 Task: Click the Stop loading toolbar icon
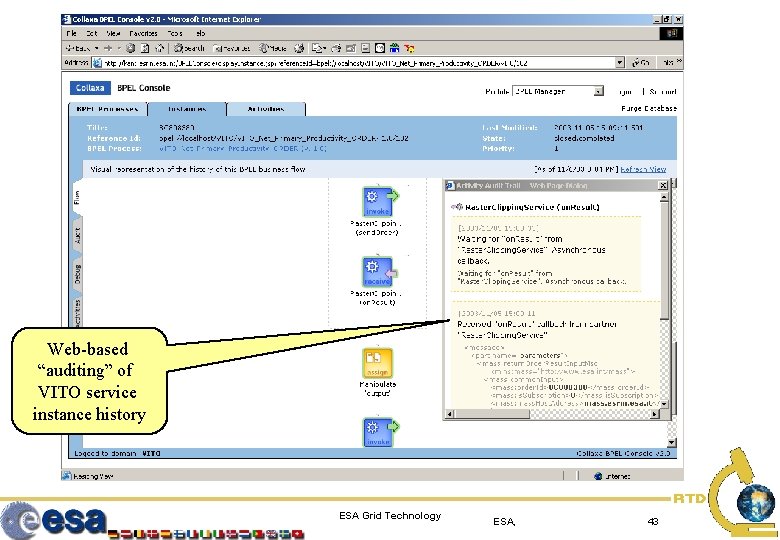coord(130,48)
